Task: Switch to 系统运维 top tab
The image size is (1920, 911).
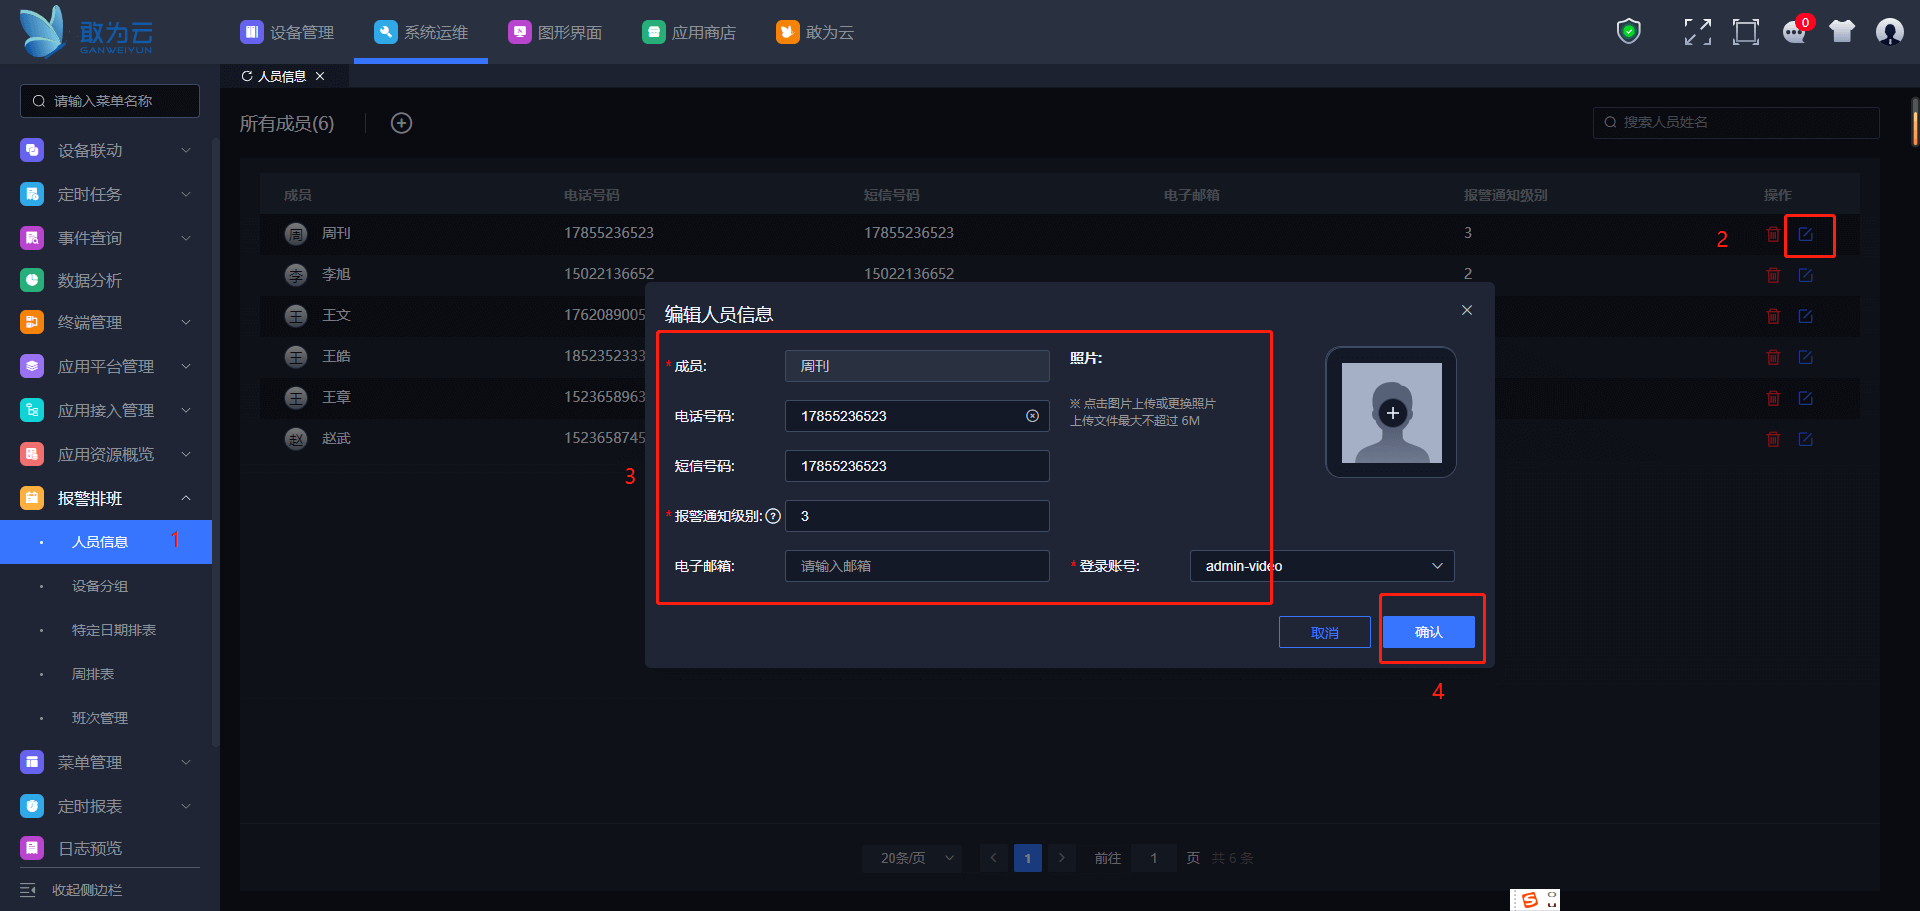Action: (x=421, y=32)
